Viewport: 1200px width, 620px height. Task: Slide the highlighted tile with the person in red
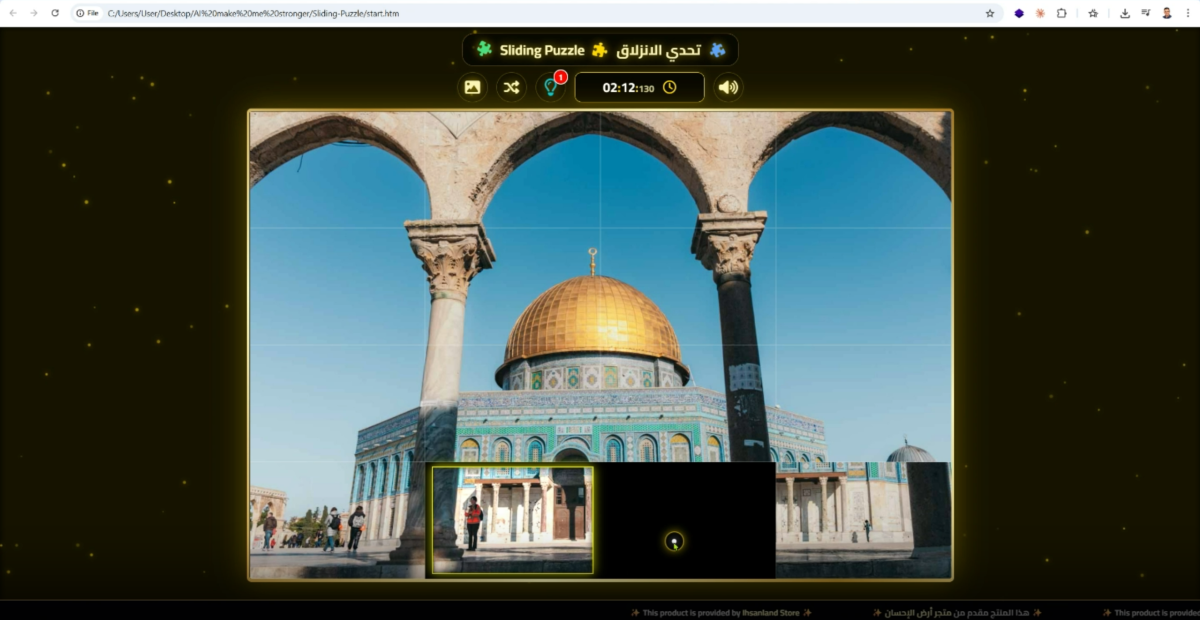click(512, 520)
